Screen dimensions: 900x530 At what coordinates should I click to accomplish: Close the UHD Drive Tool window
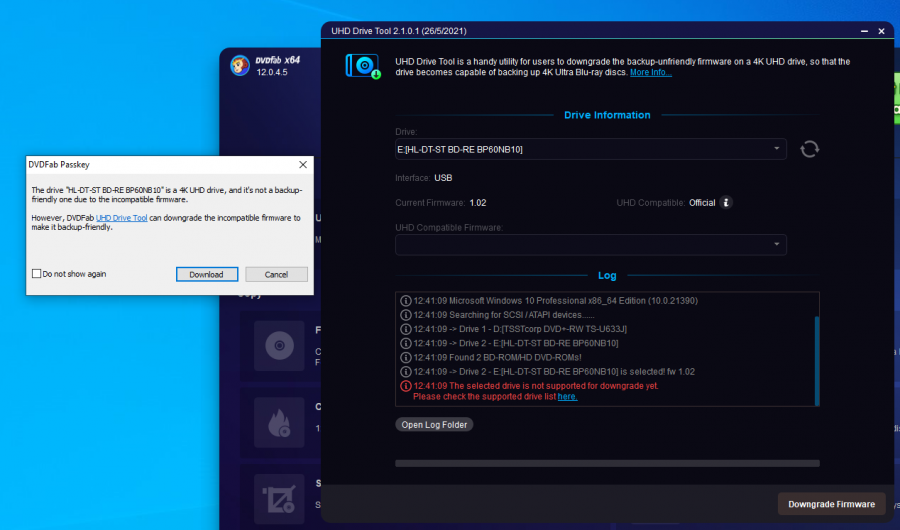point(882,31)
